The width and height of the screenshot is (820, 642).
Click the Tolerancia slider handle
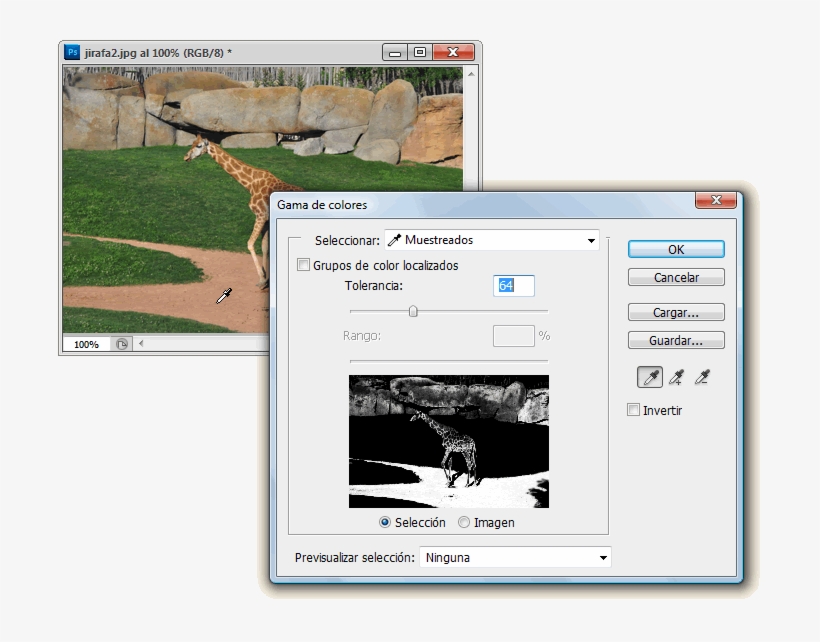click(x=413, y=311)
